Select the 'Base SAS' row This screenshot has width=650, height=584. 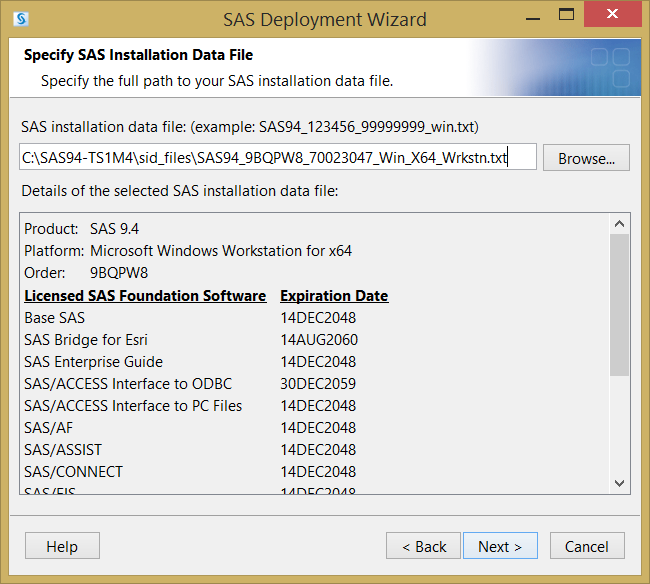(x=54, y=318)
